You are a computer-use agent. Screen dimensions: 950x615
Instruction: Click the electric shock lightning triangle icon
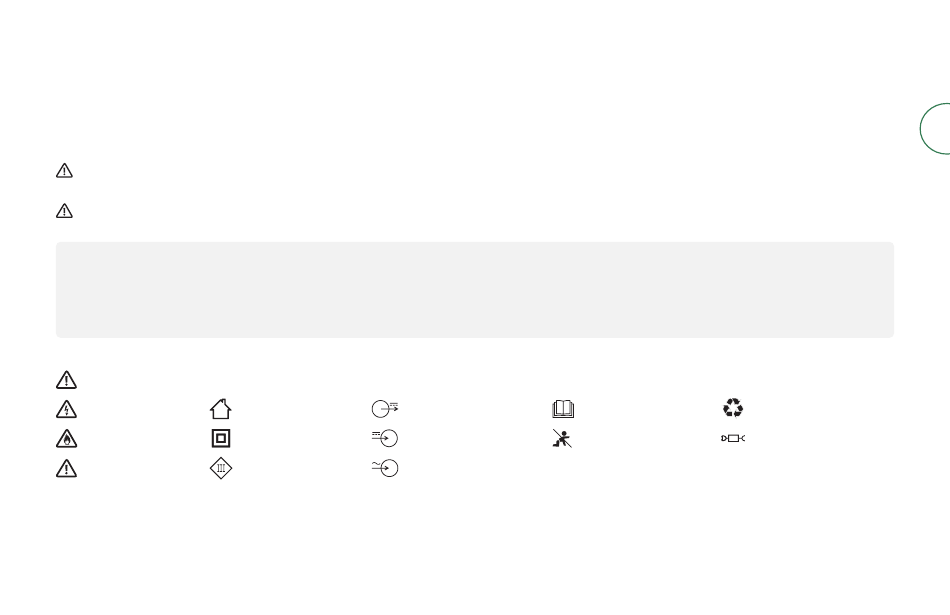click(65, 408)
